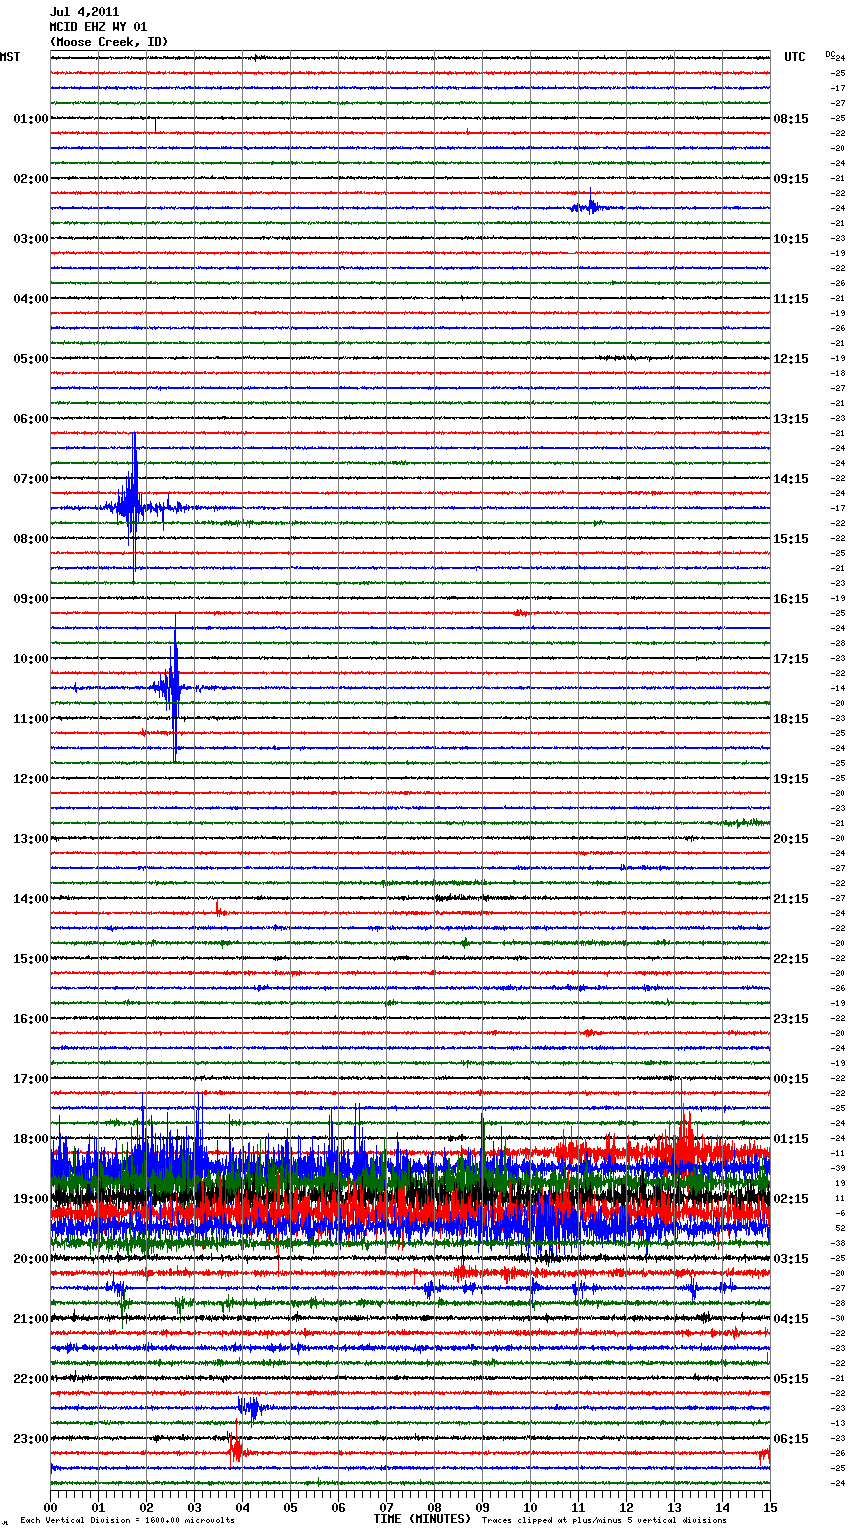The image size is (850, 1534).
Task: Click the blue seismic event near 10:30
Action: click(174, 687)
